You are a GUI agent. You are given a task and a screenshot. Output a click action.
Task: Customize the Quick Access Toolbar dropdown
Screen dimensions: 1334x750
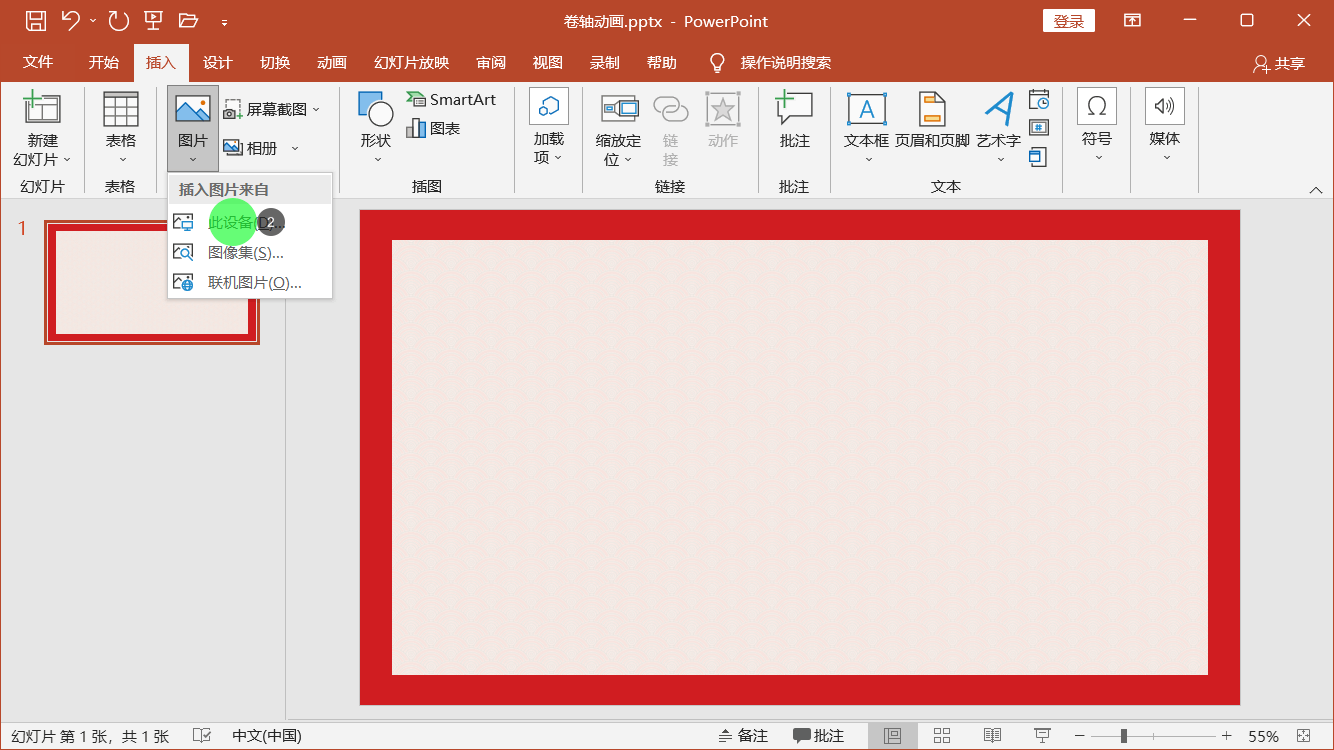[x=224, y=21]
